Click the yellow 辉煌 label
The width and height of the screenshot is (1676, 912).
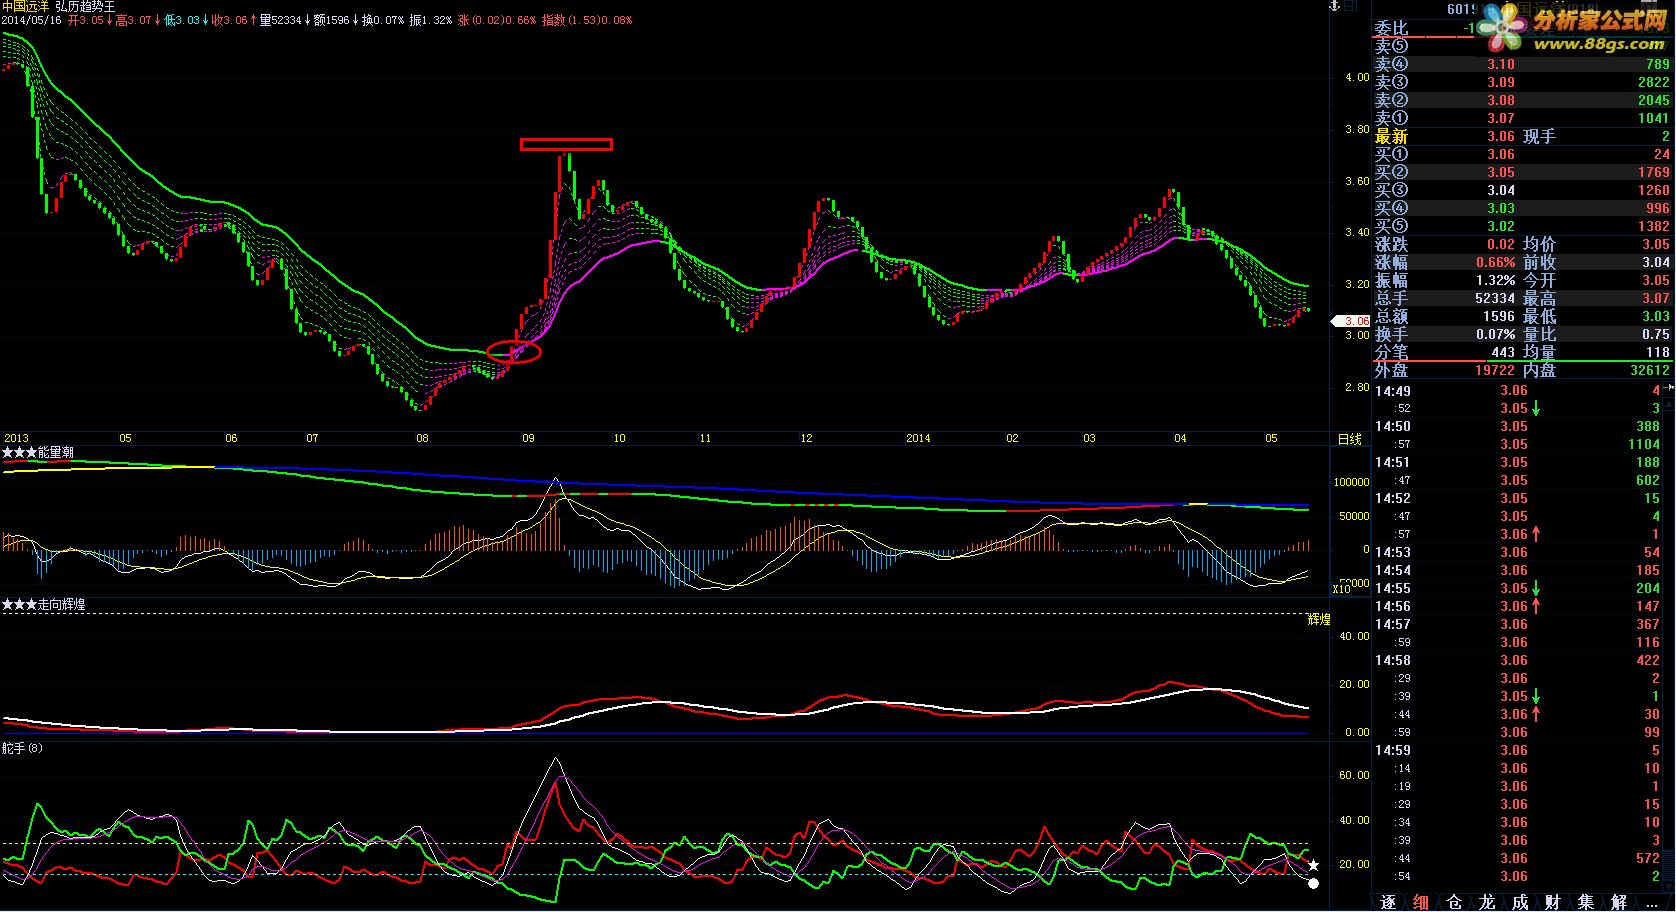[1319, 620]
